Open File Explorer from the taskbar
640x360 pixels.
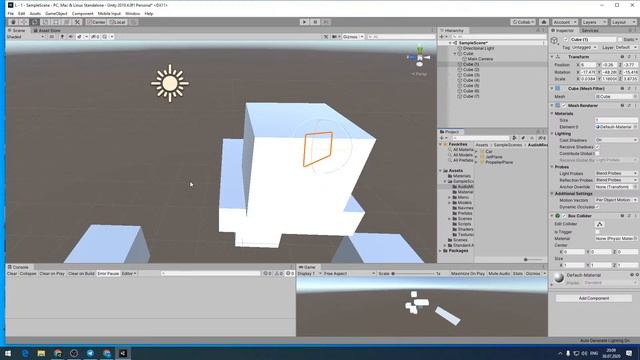41,353
